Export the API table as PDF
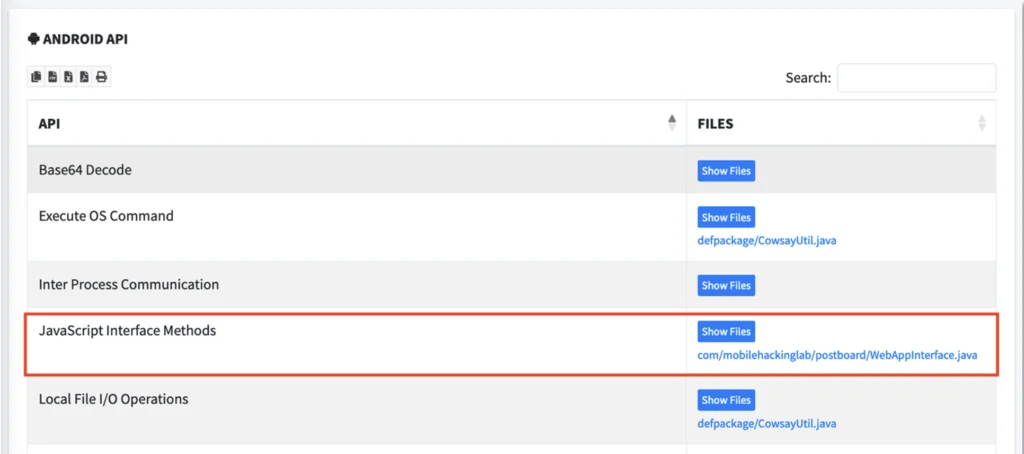 pos(85,77)
